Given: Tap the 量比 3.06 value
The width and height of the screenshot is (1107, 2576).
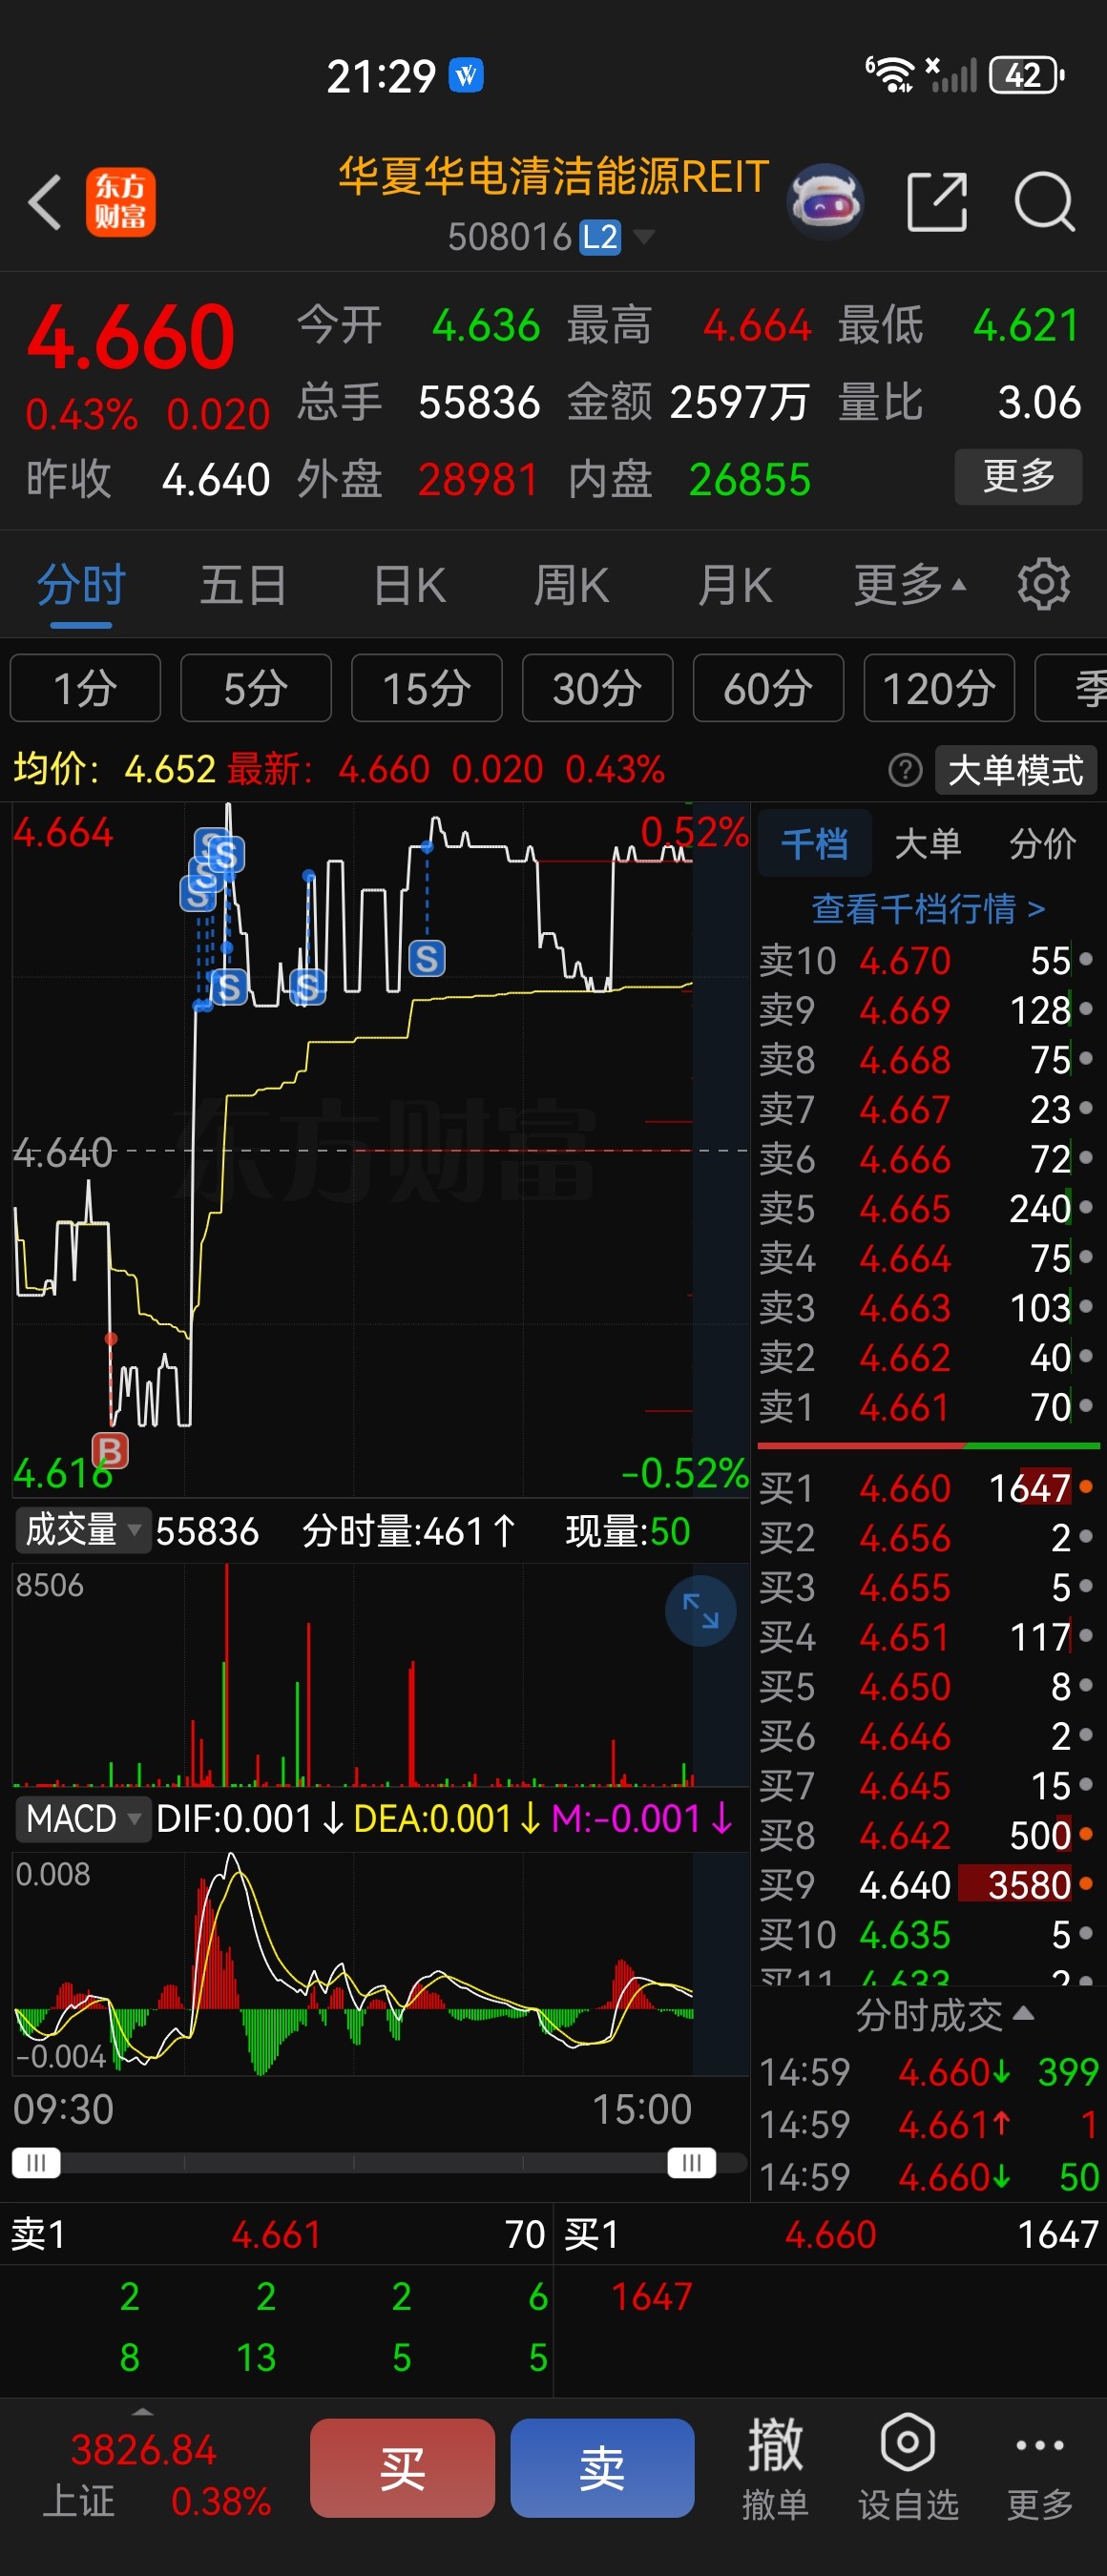Looking at the screenshot, I should pos(1039,402).
